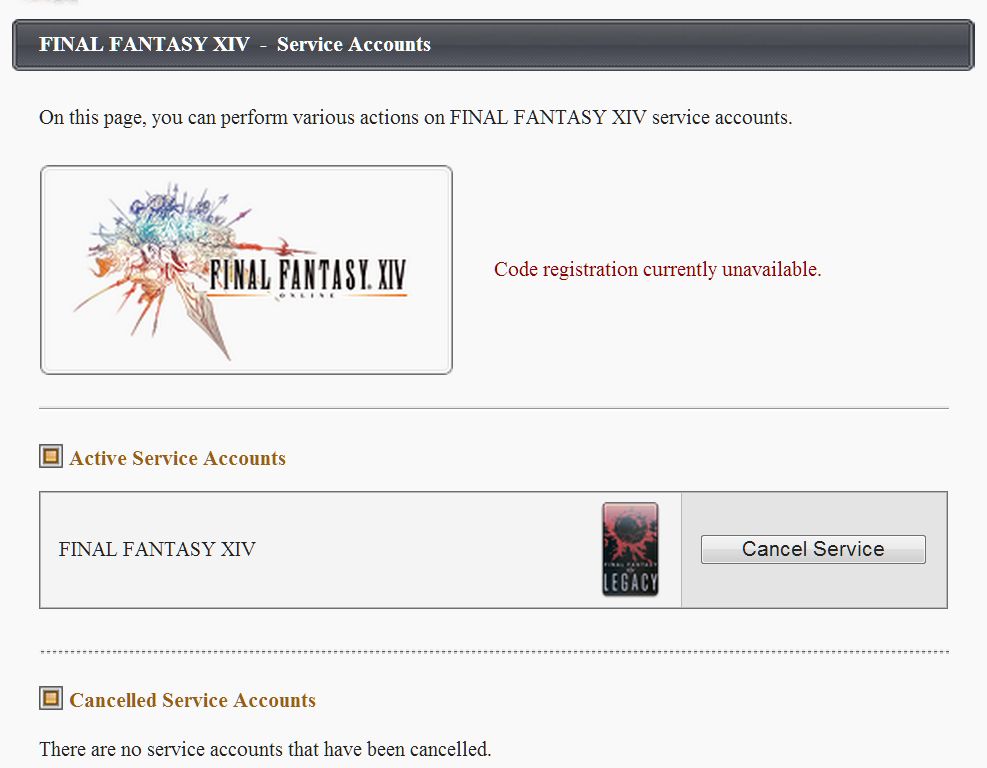Click the square icon beside Cancelled Service Accounts

(51, 698)
